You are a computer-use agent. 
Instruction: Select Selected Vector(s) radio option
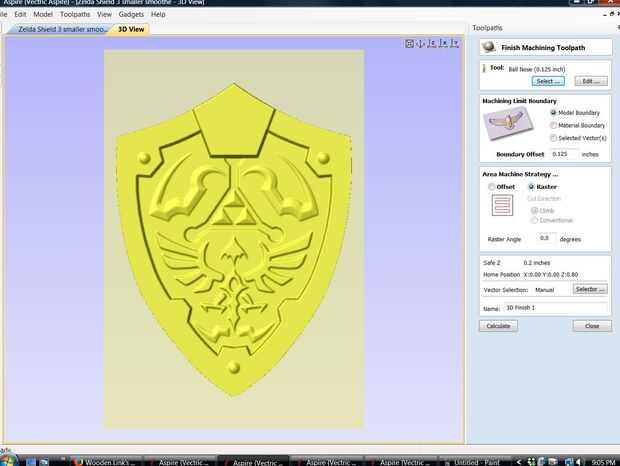tap(553, 138)
